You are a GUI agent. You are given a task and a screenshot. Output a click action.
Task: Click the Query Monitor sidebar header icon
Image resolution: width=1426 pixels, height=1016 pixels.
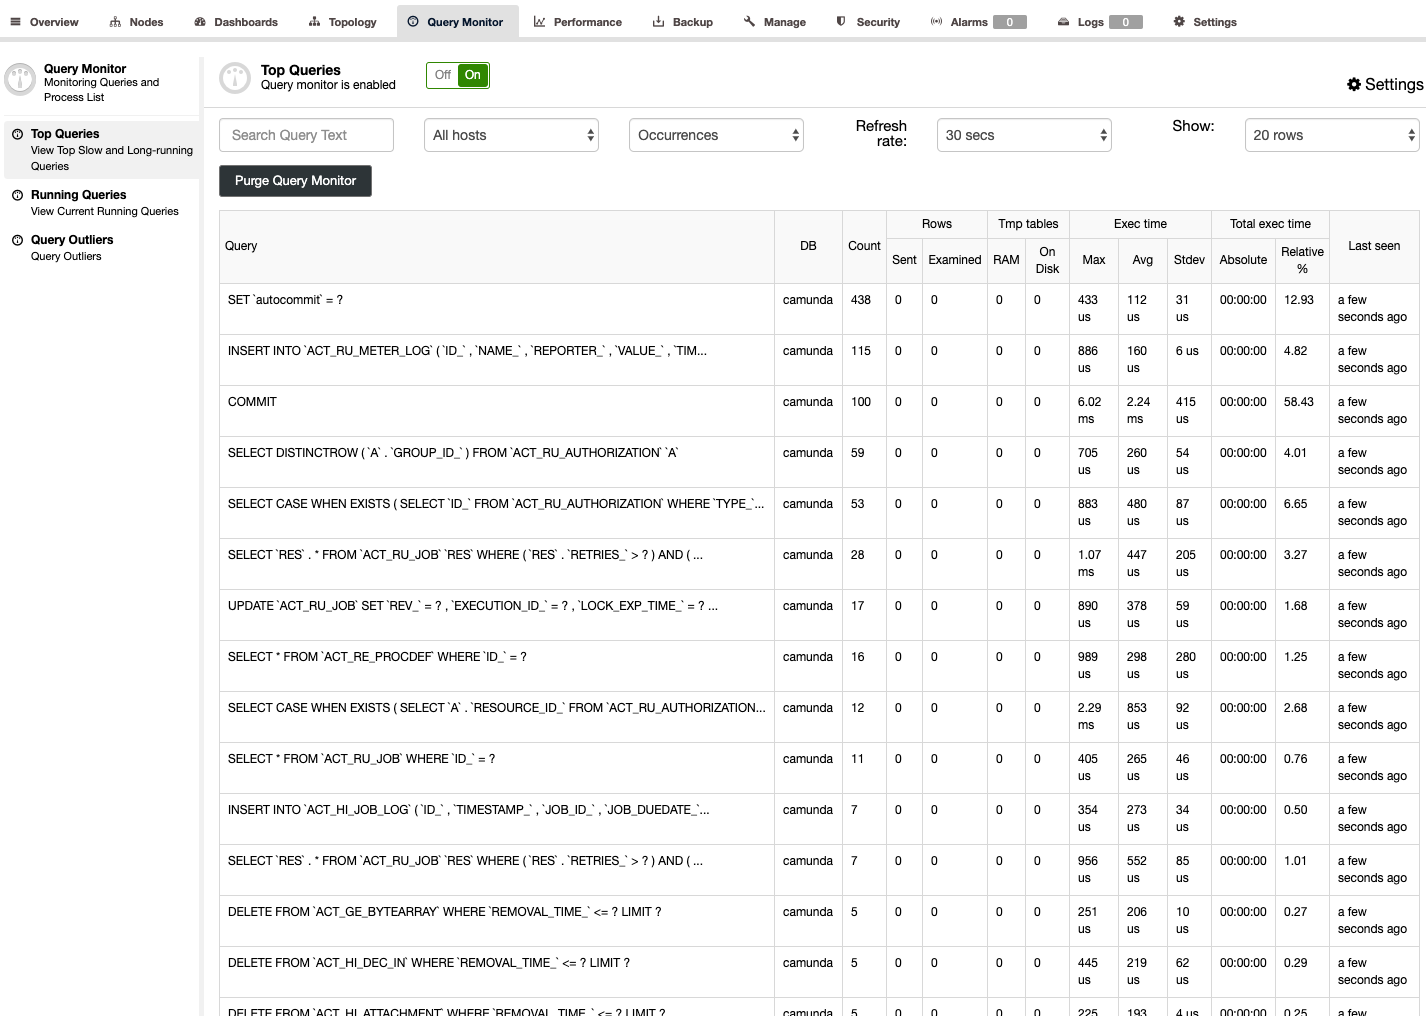[20, 79]
